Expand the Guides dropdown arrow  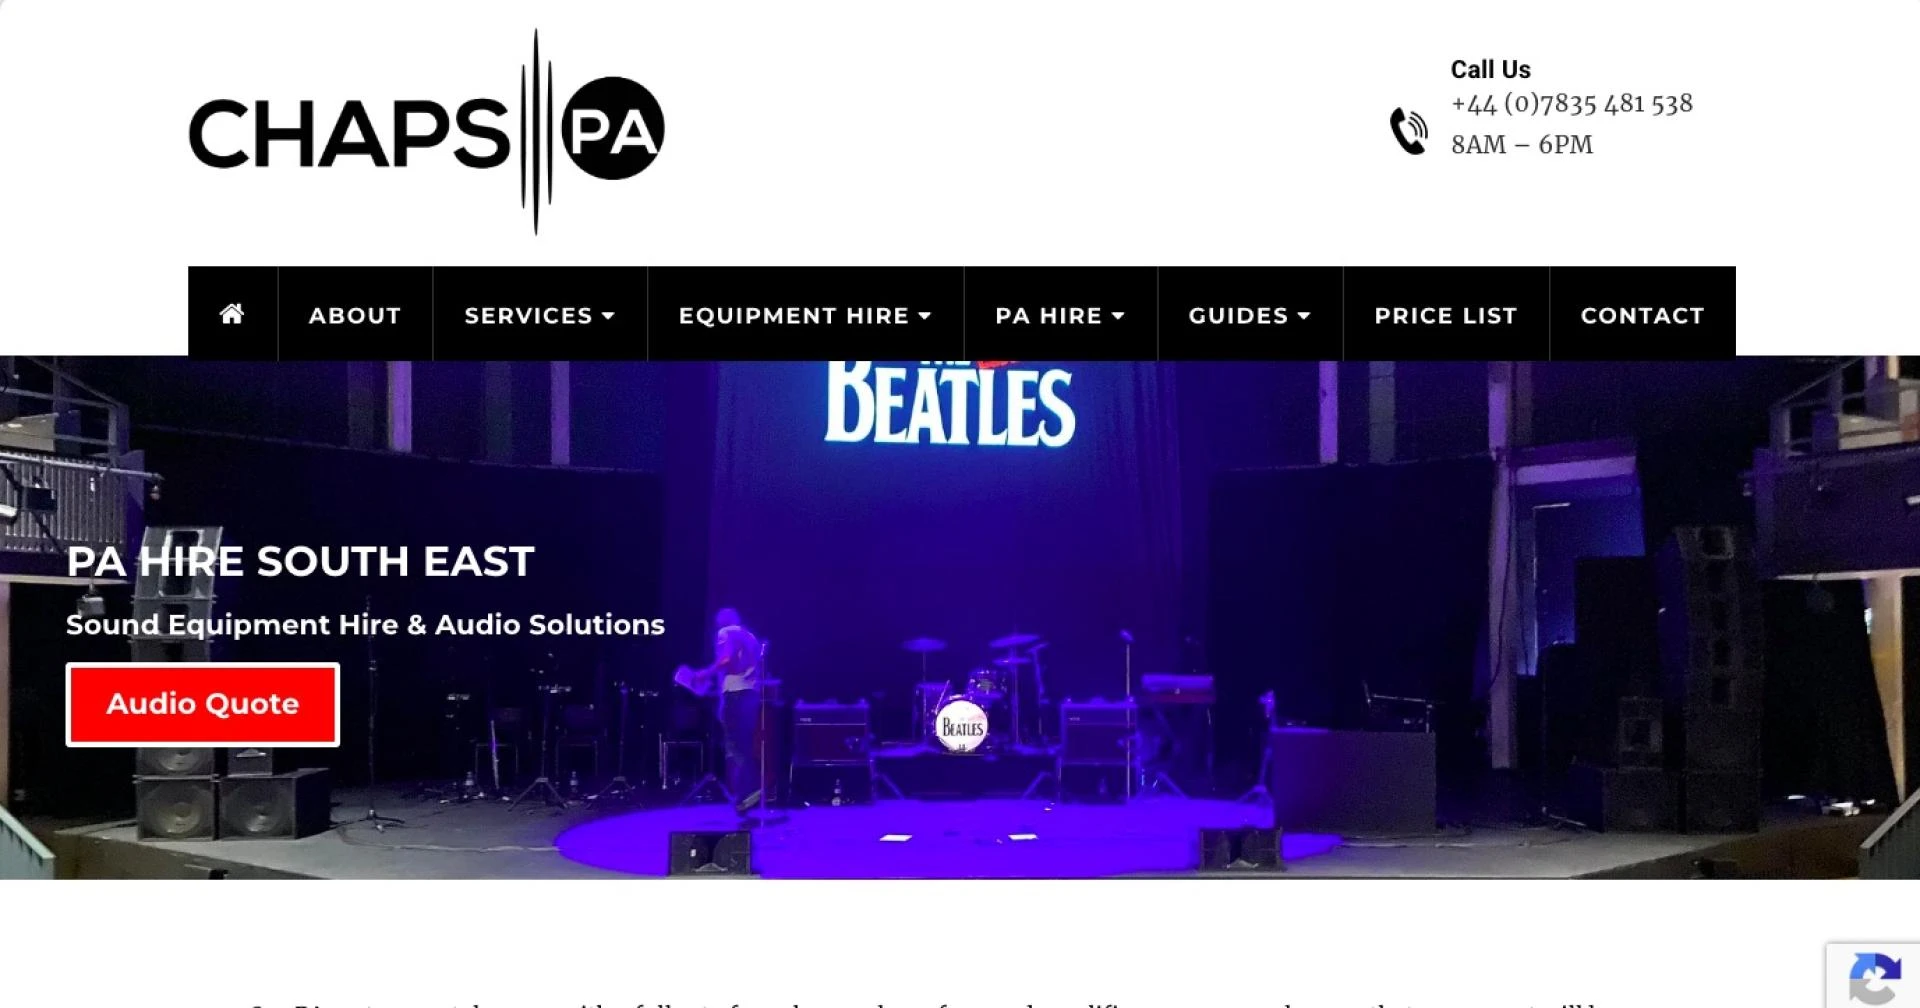(1304, 316)
